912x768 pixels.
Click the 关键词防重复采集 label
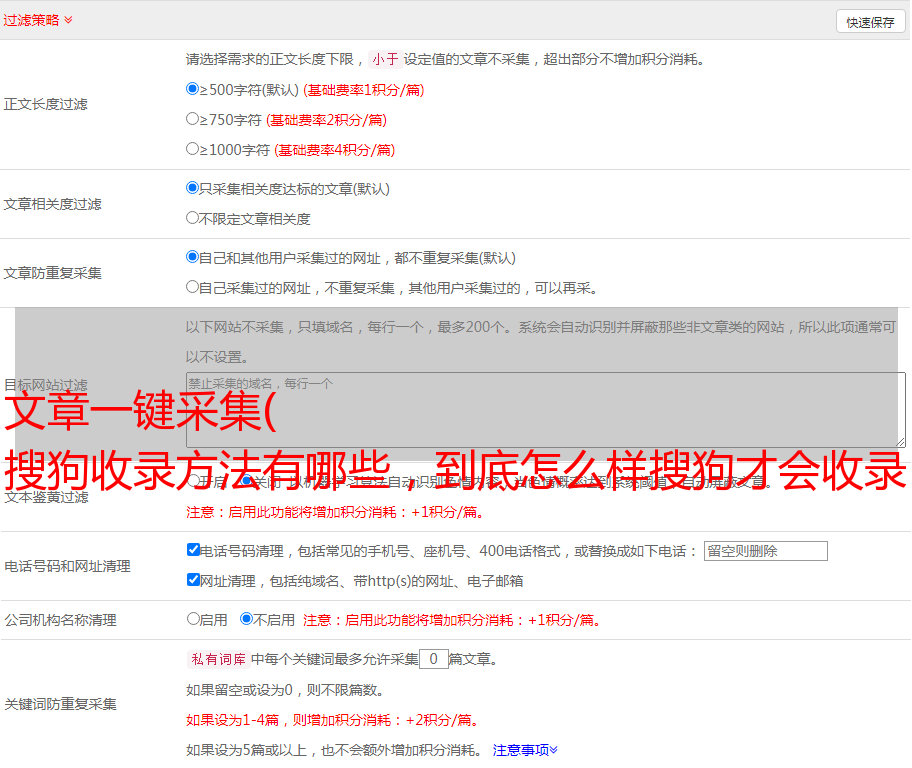click(60, 704)
